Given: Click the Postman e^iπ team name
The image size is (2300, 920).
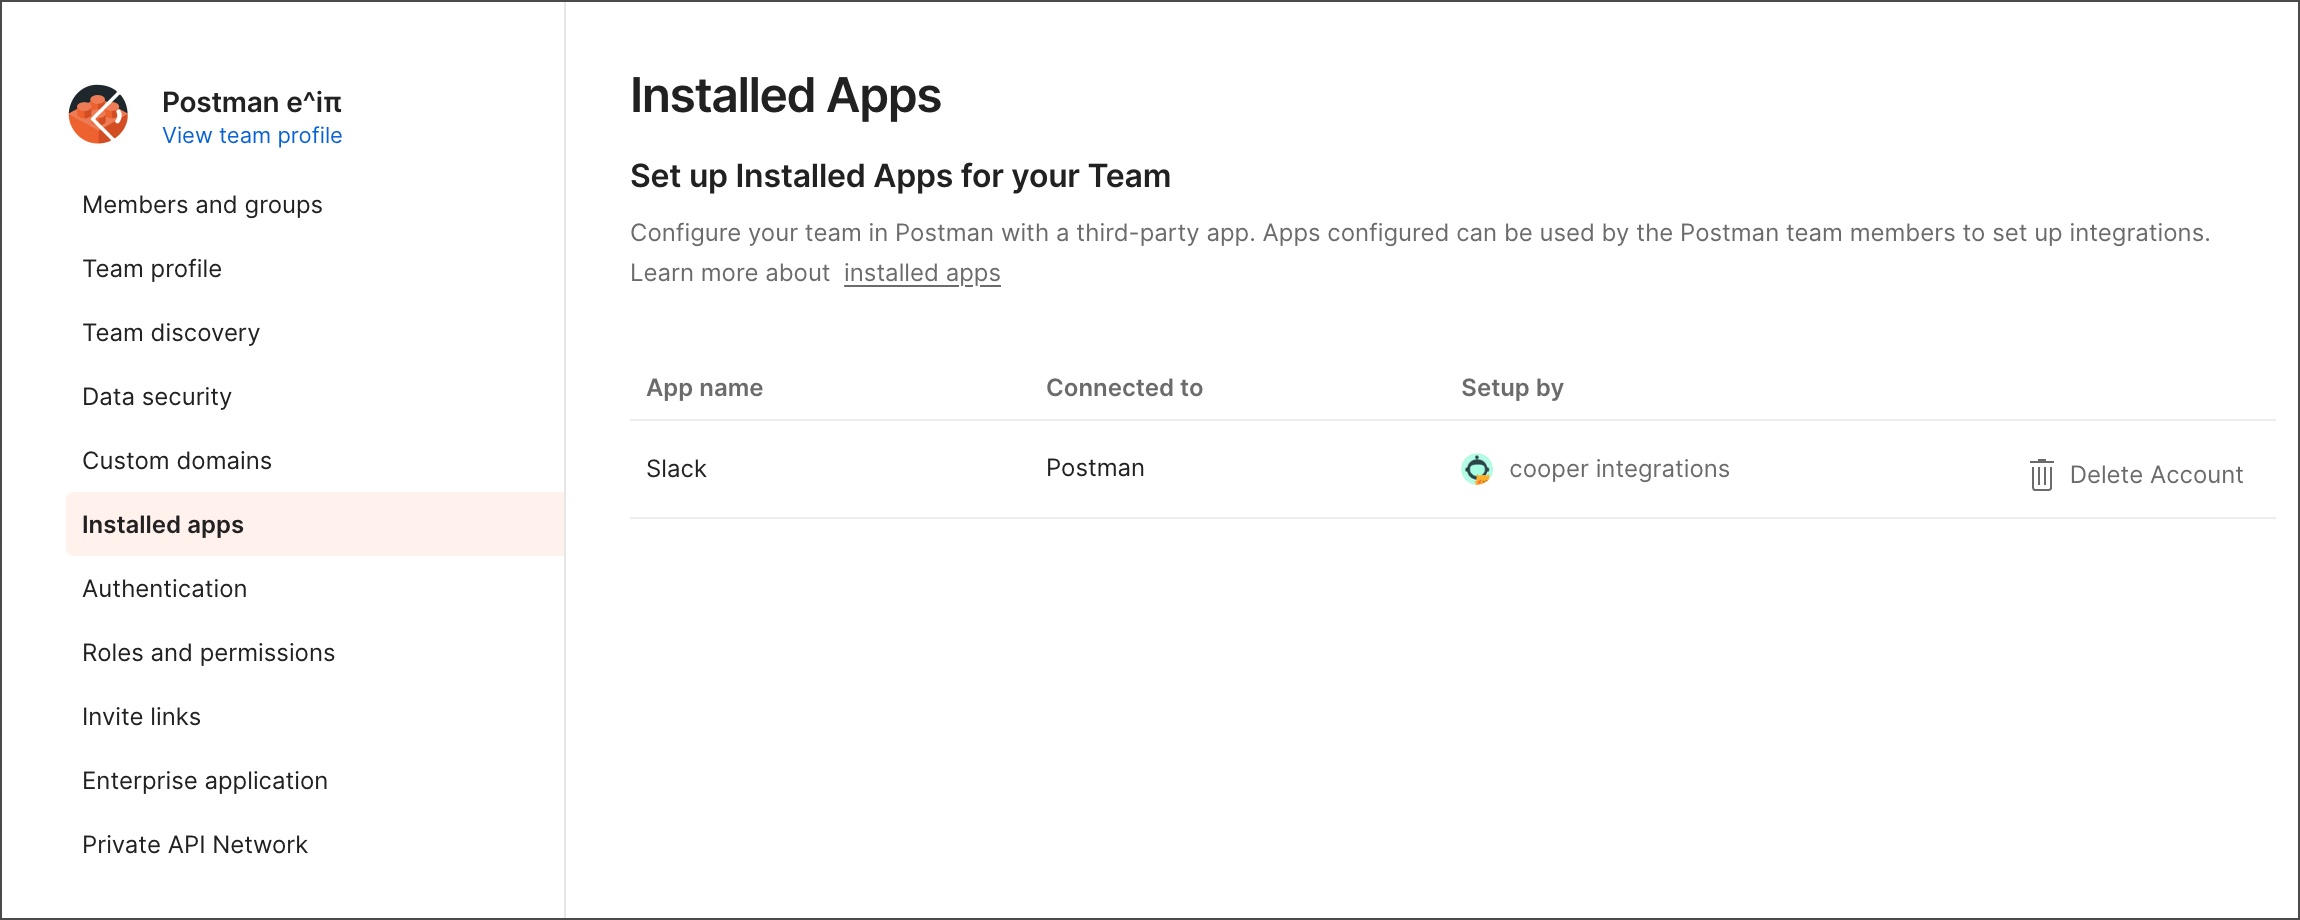Looking at the screenshot, I should tap(252, 102).
